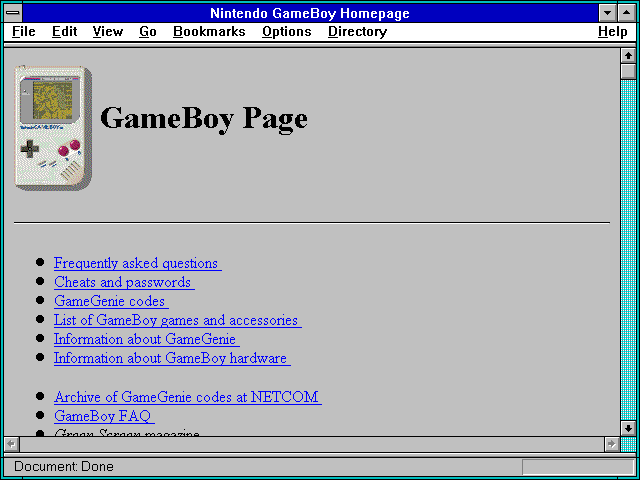Screen dimensions: 640x480
Task: Open the View menu
Action: click(x=108, y=32)
